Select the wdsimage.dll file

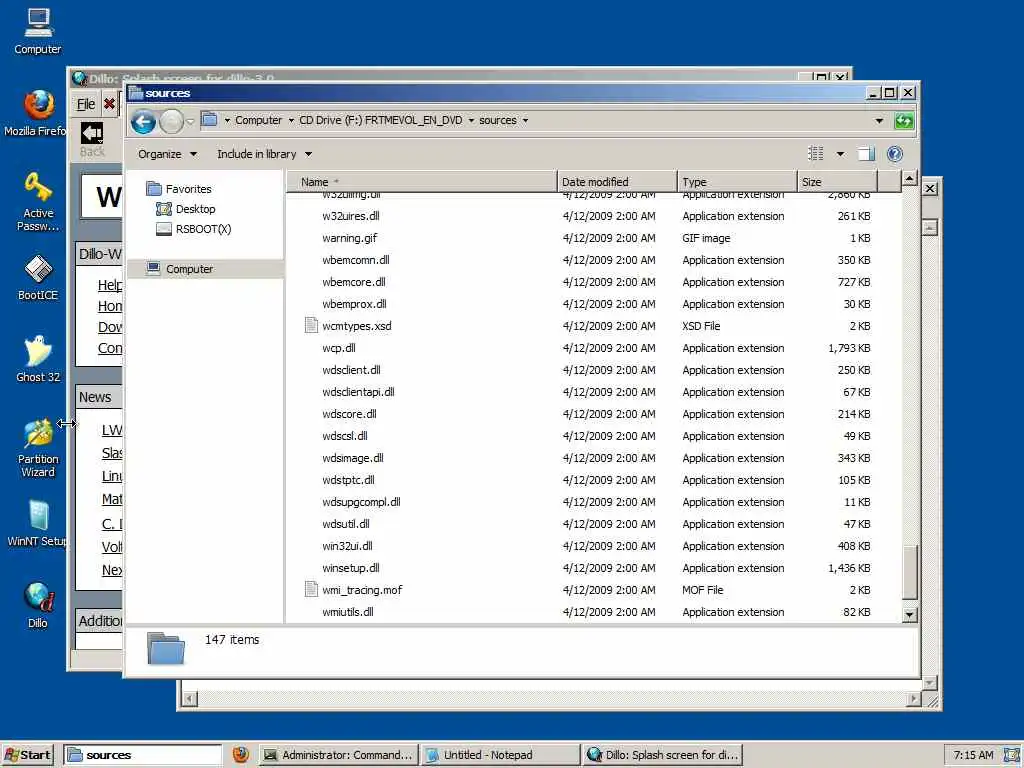pyautogui.click(x=353, y=458)
